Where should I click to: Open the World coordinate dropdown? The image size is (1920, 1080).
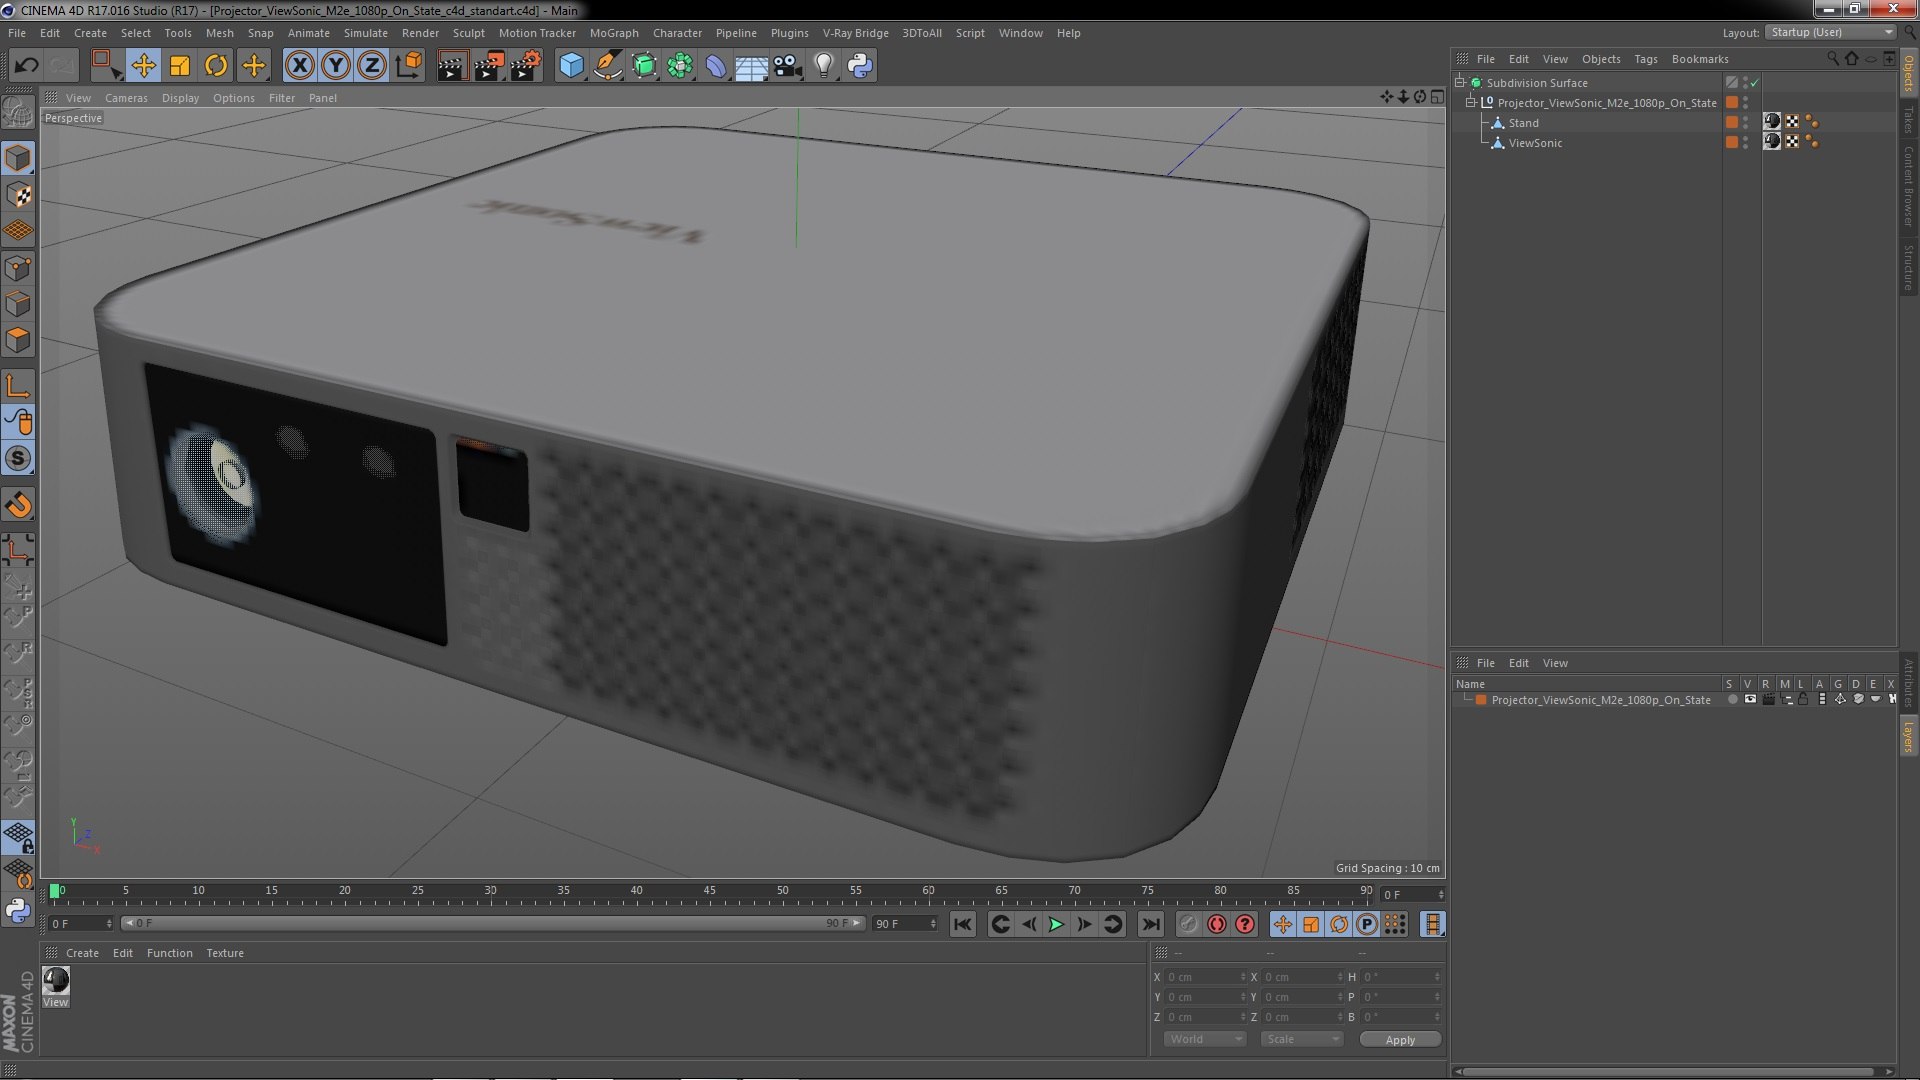[x=1205, y=1039]
